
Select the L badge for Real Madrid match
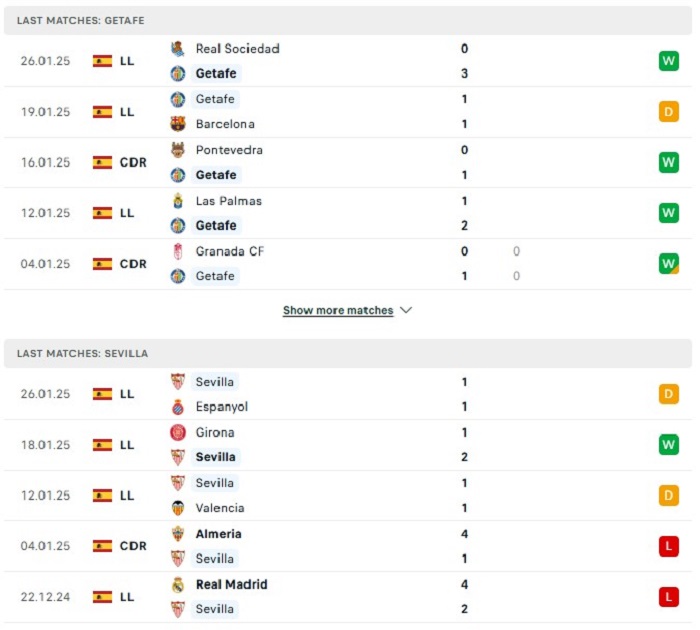click(x=668, y=597)
